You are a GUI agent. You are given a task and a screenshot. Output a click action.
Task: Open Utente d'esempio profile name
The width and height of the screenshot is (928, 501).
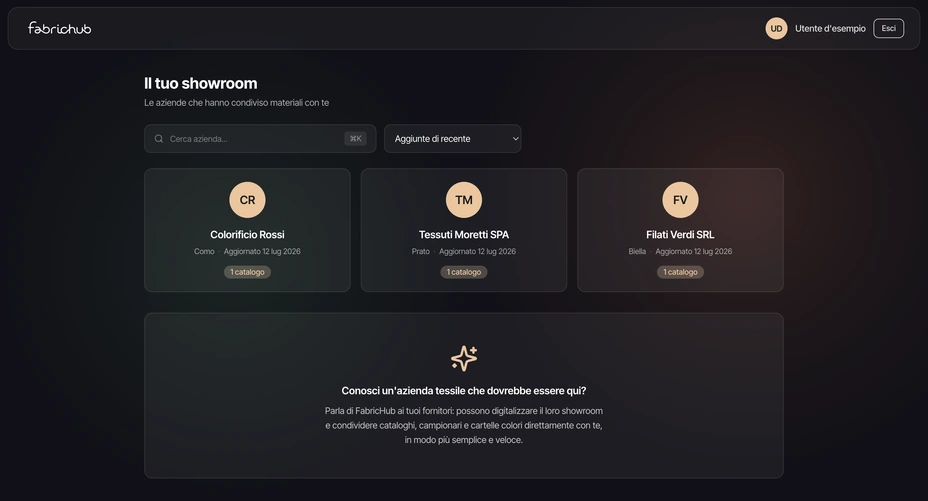830,28
